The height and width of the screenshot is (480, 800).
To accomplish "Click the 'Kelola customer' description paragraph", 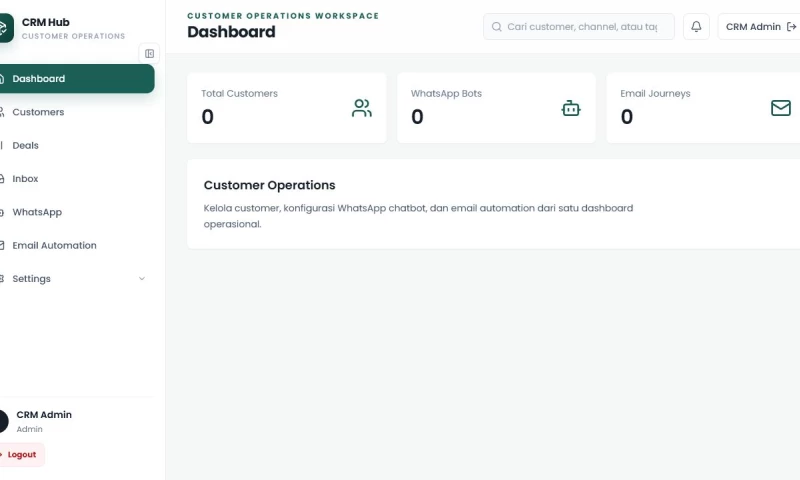I will [418, 216].
